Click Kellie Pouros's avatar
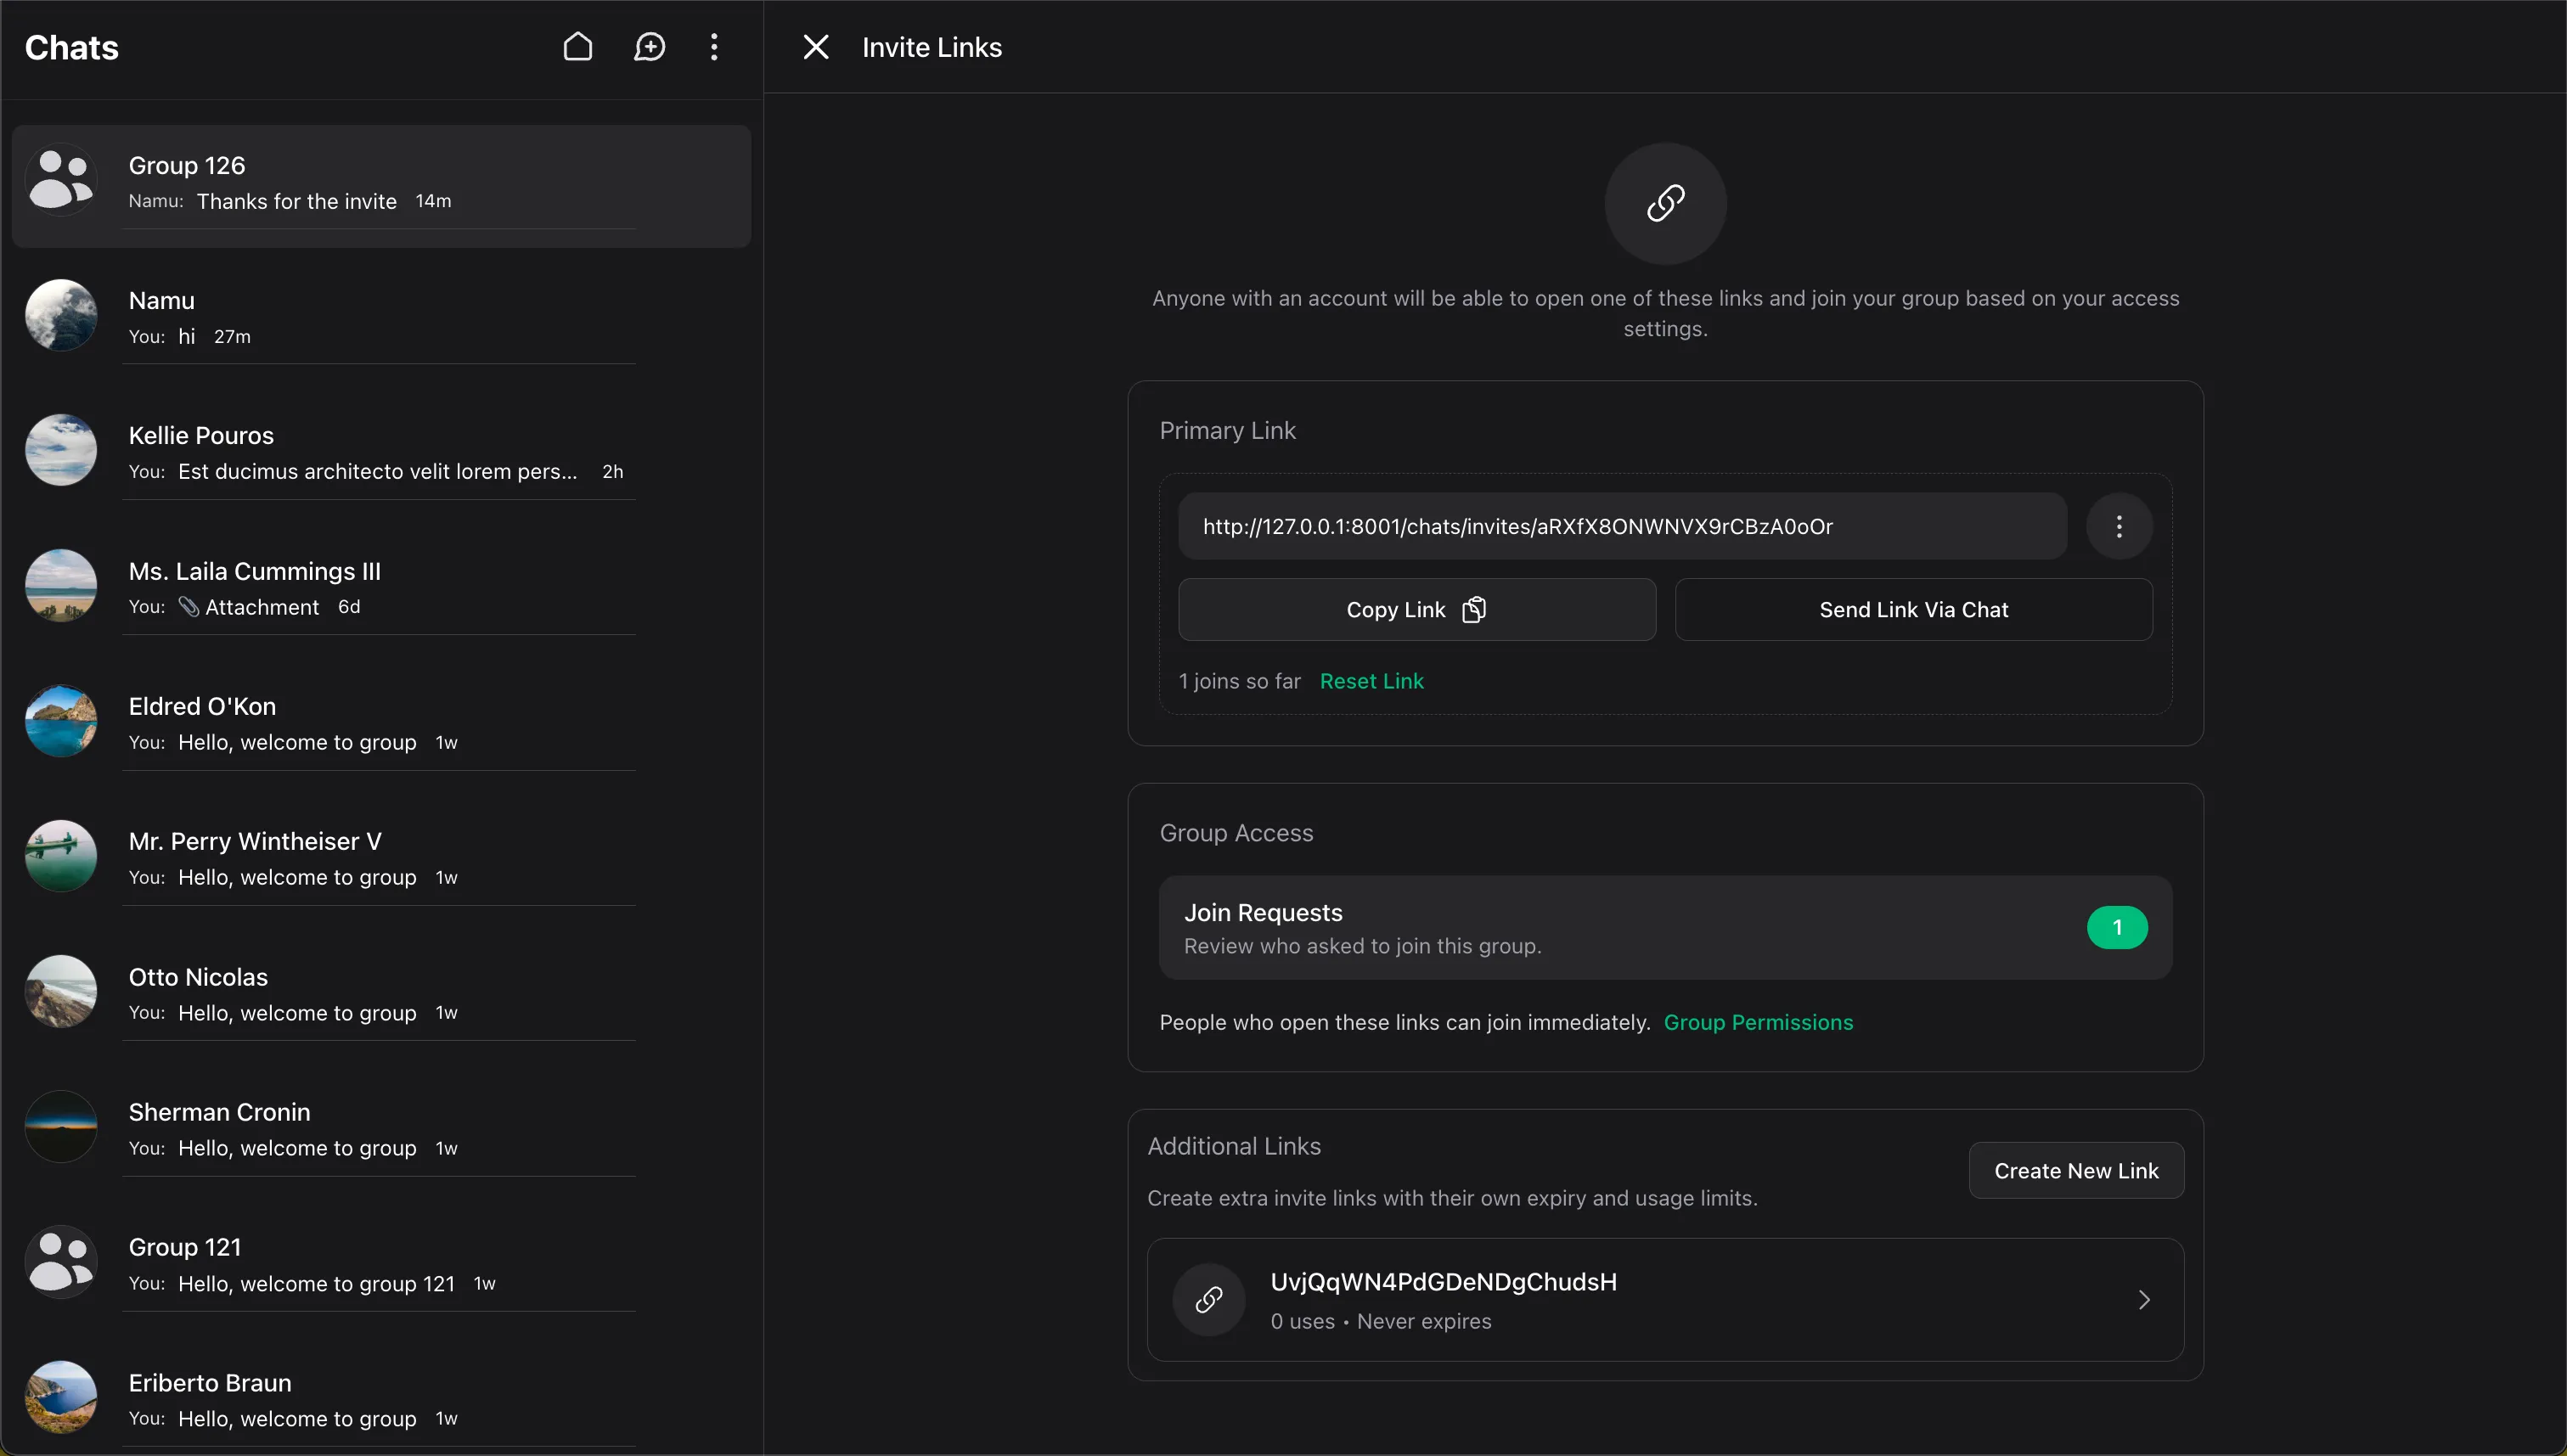 coord(61,450)
